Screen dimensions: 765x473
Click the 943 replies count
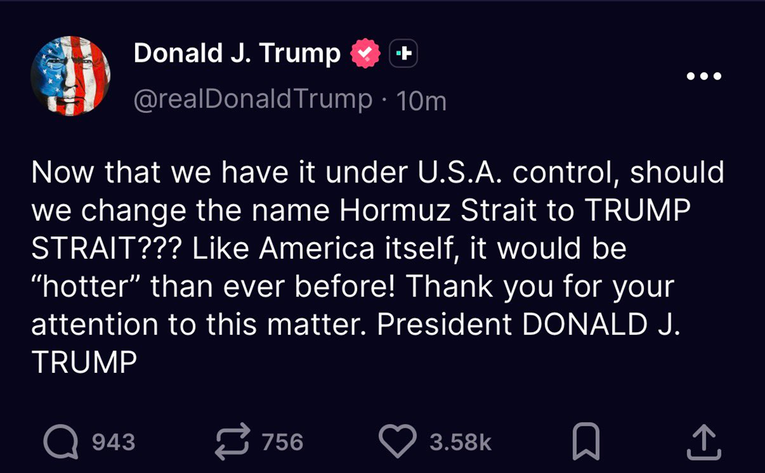[114, 442]
